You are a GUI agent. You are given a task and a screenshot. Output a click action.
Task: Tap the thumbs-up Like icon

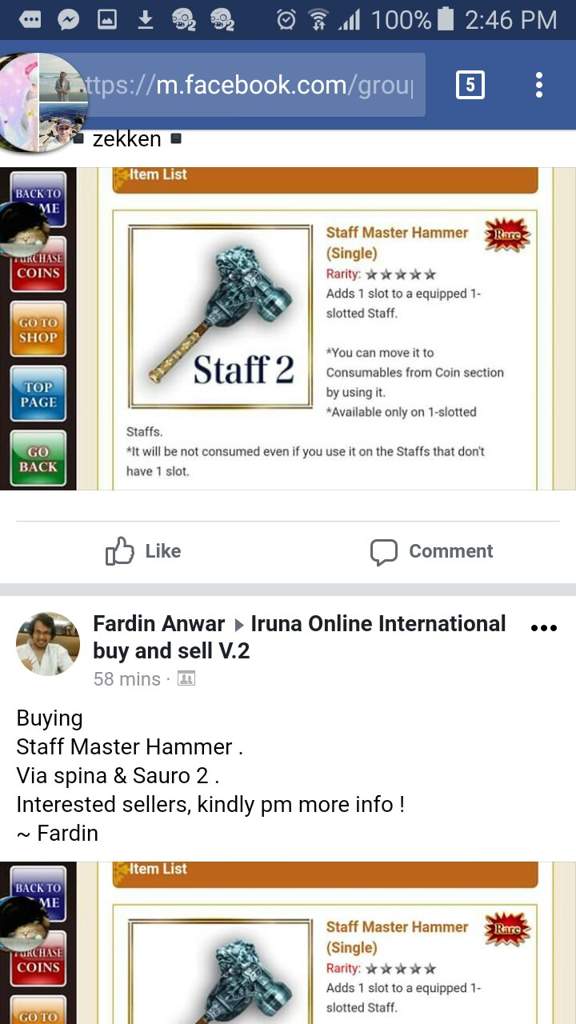click(120, 552)
